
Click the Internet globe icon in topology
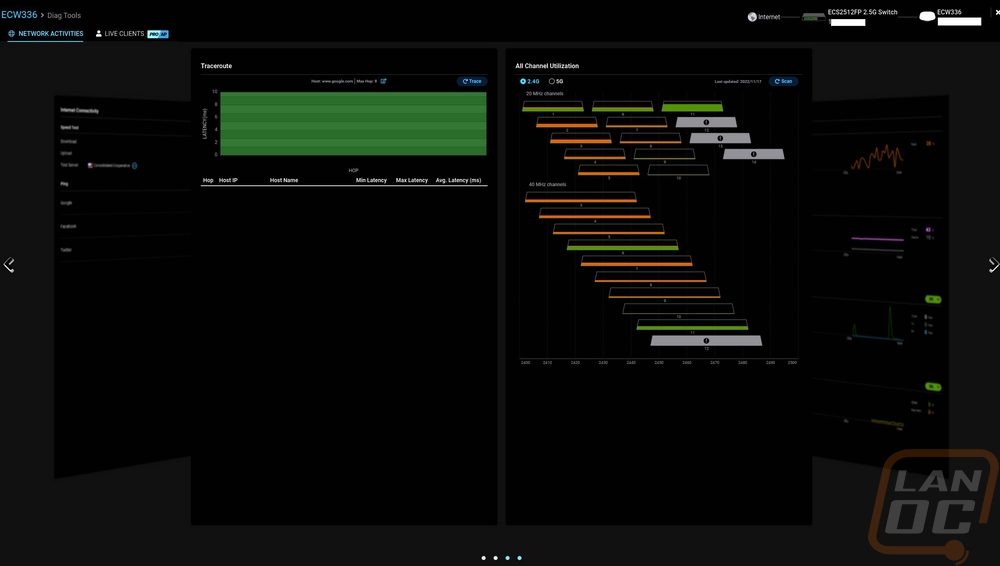point(752,17)
